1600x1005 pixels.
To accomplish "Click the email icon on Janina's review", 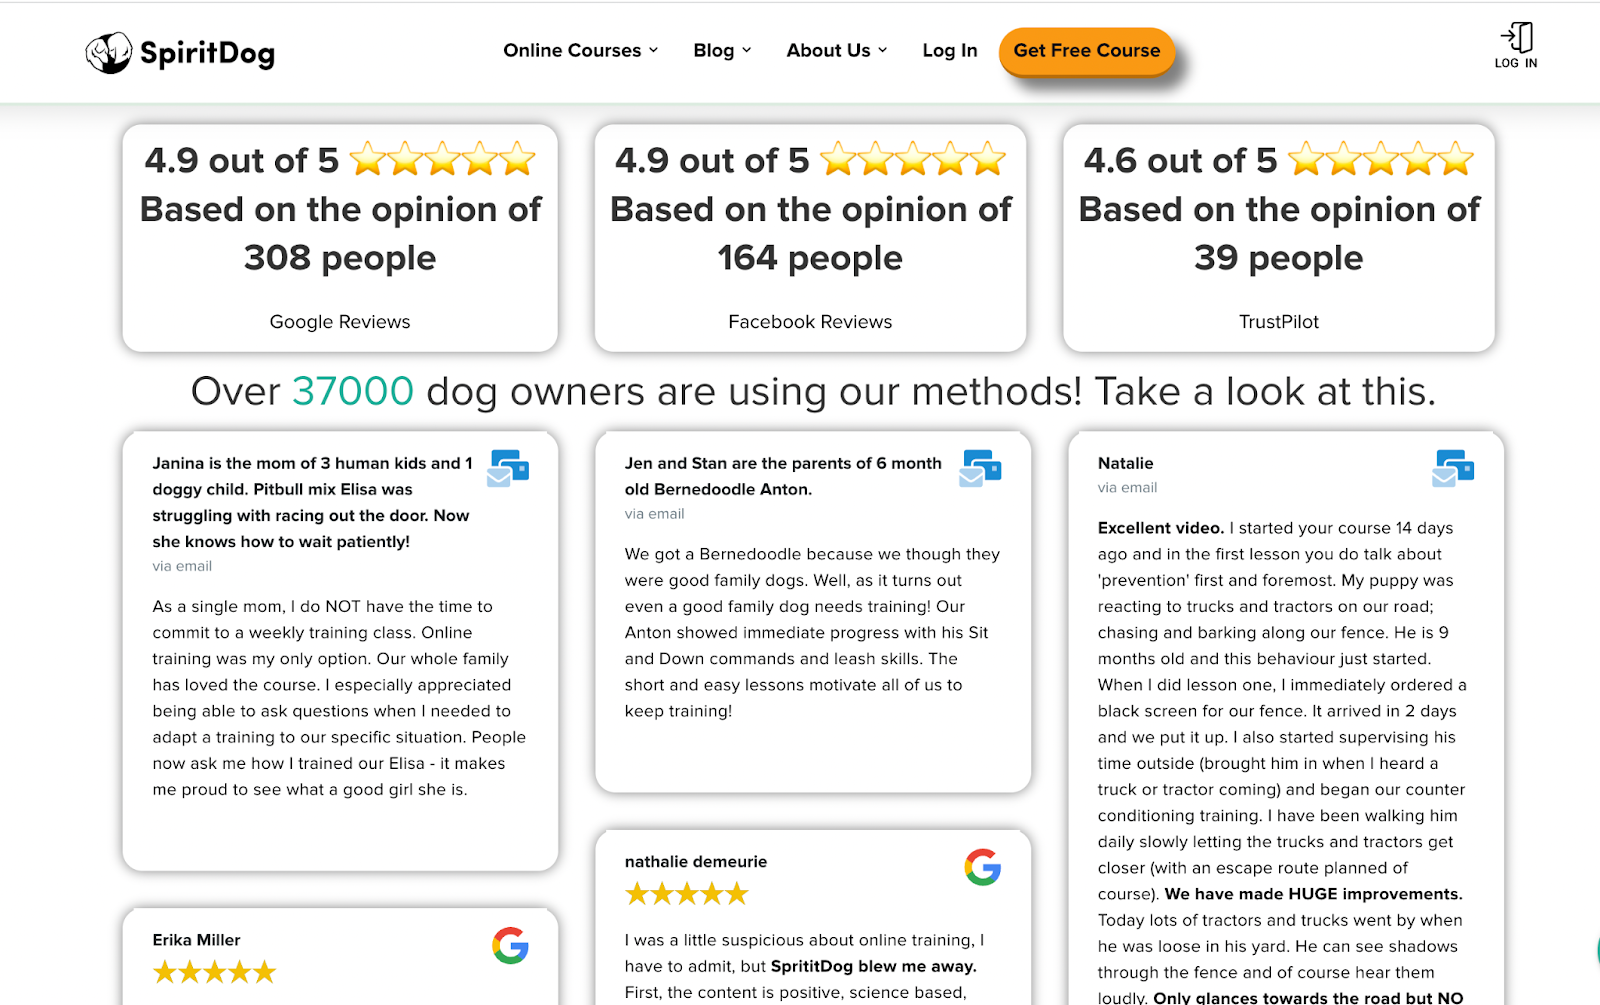I will coord(508,468).
